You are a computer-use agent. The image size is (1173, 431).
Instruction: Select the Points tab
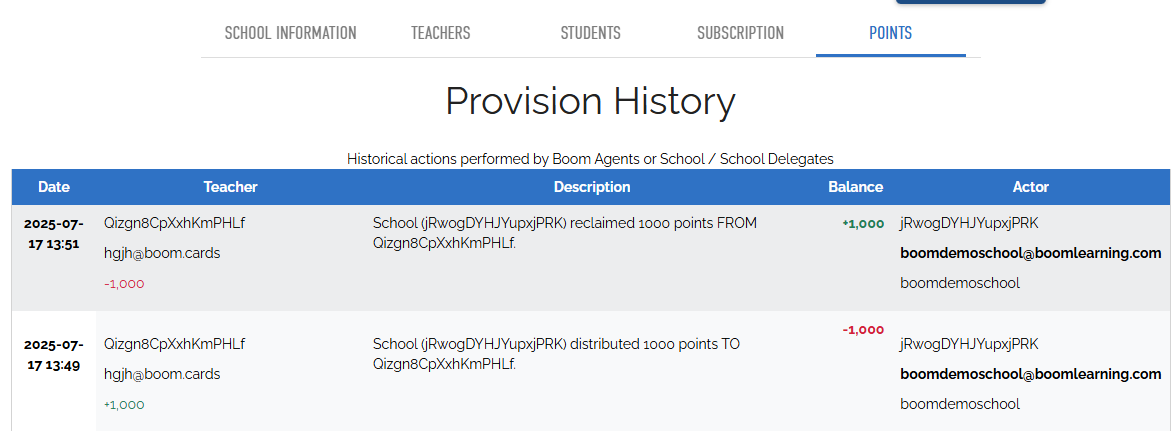pyautogui.click(x=890, y=33)
